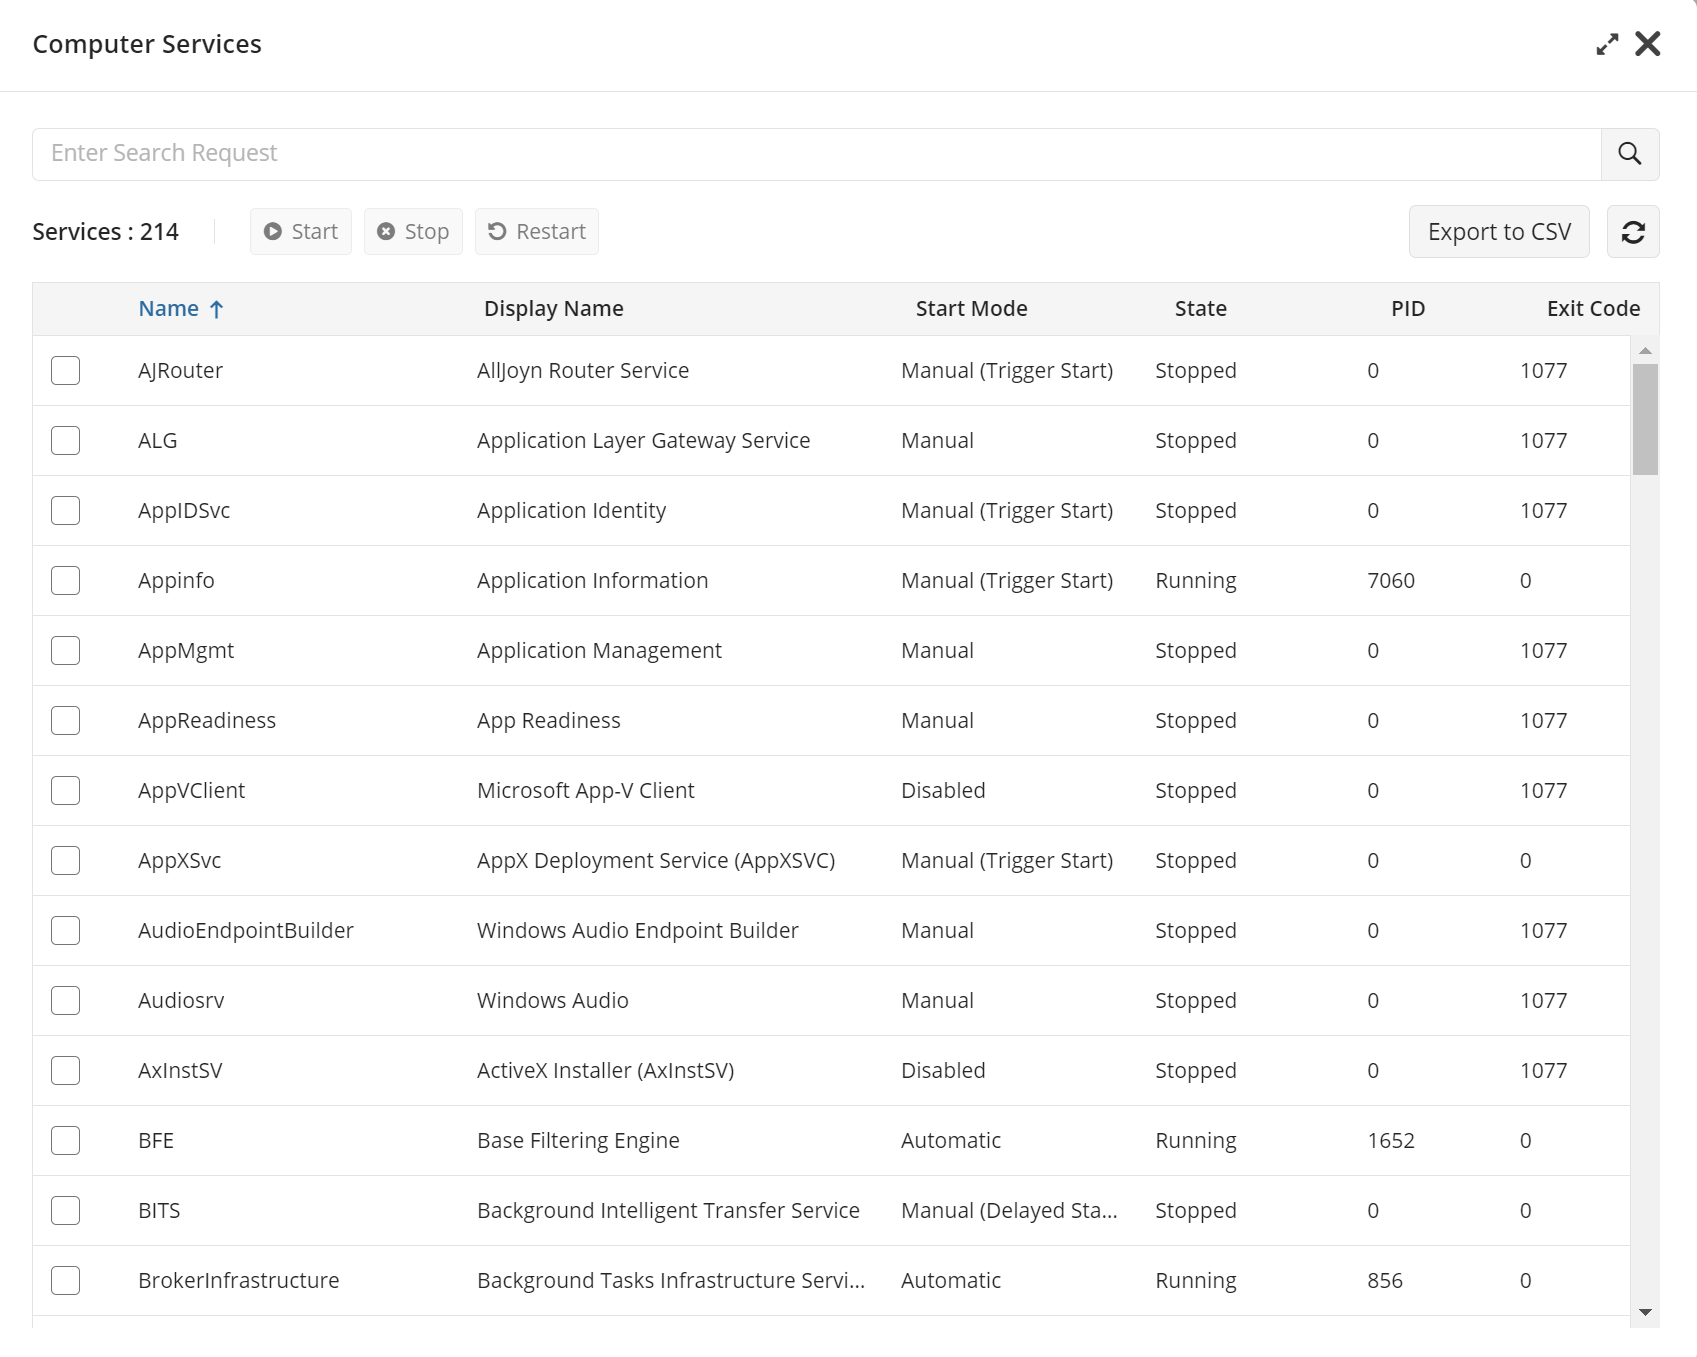This screenshot has height=1357, width=1697.
Task: Click the scrollbar up arrow
Action: pos(1645,351)
